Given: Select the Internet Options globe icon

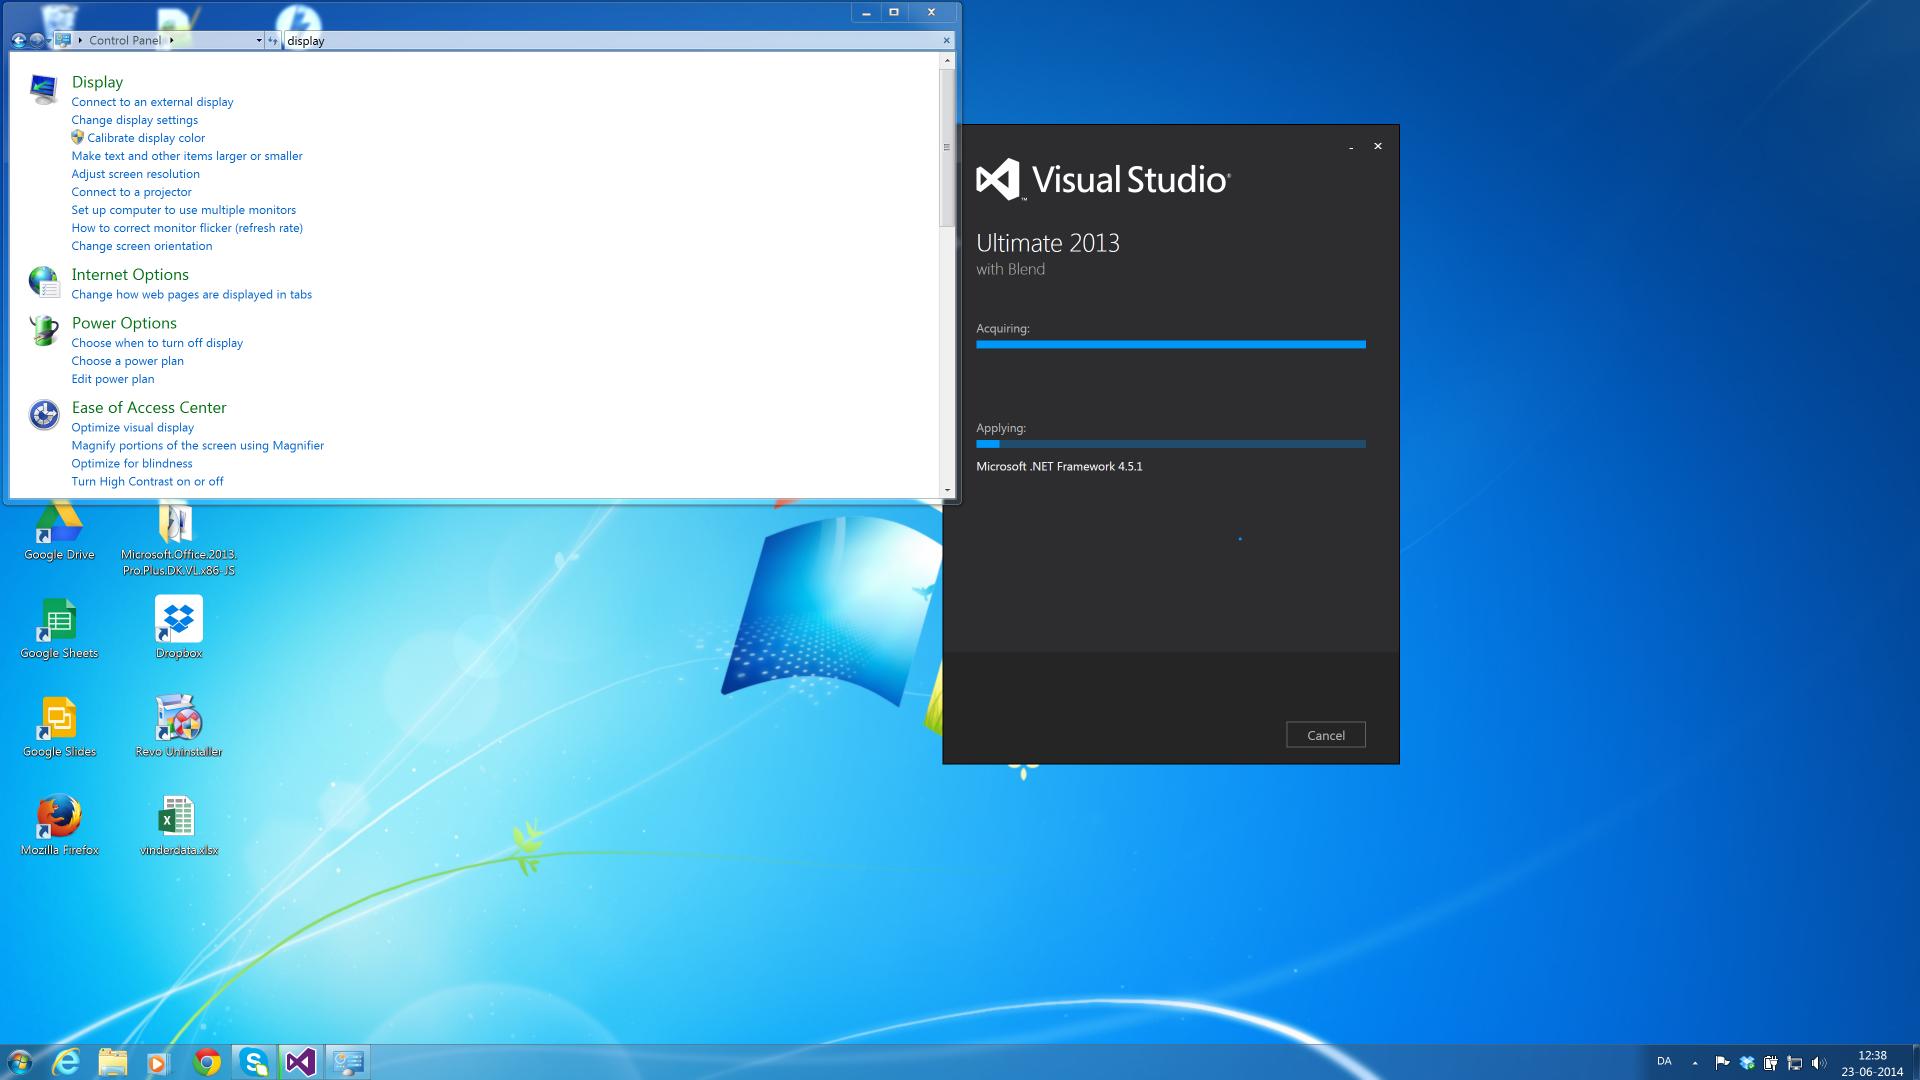Looking at the screenshot, I should pos(43,282).
